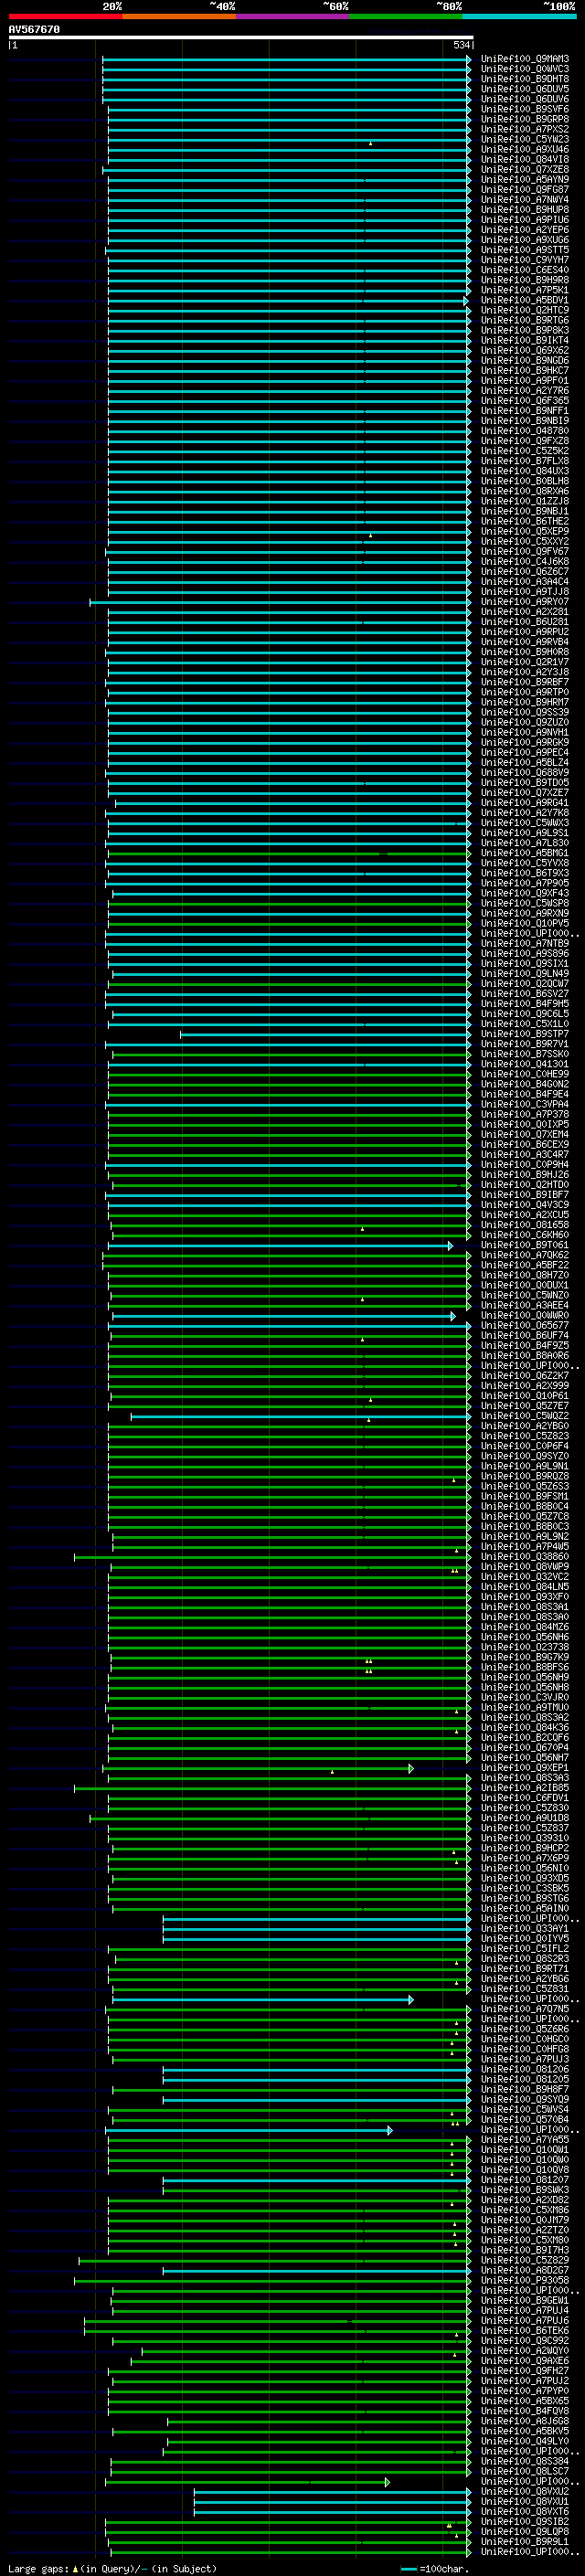The height and width of the screenshot is (2576, 585).
Task: Click the Large gaps legend text
Action: [112, 2569]
